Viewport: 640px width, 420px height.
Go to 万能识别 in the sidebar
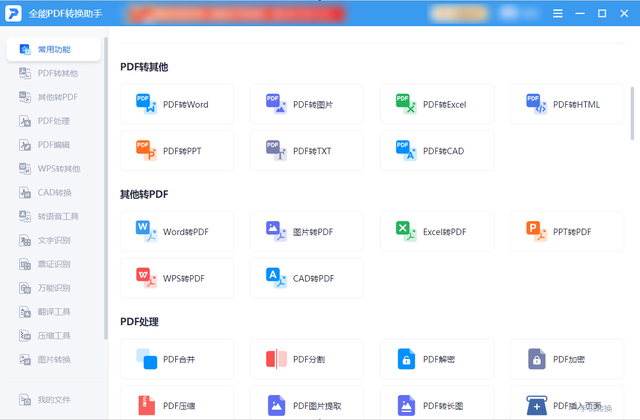[x=53, y=288]
